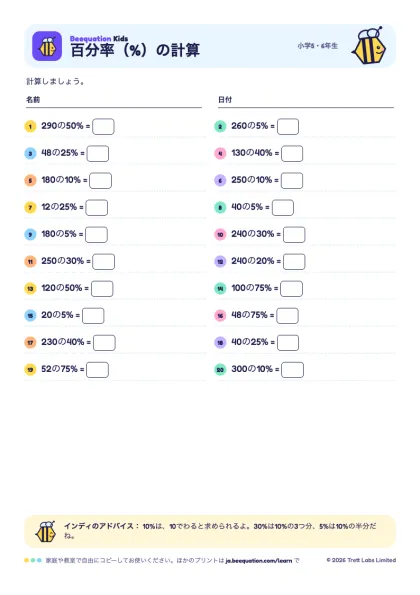Click the small bee icon beside インディのアドバイス
This screenshot has height=595, width=420.
pyautogui.click(x=46, y=531)
